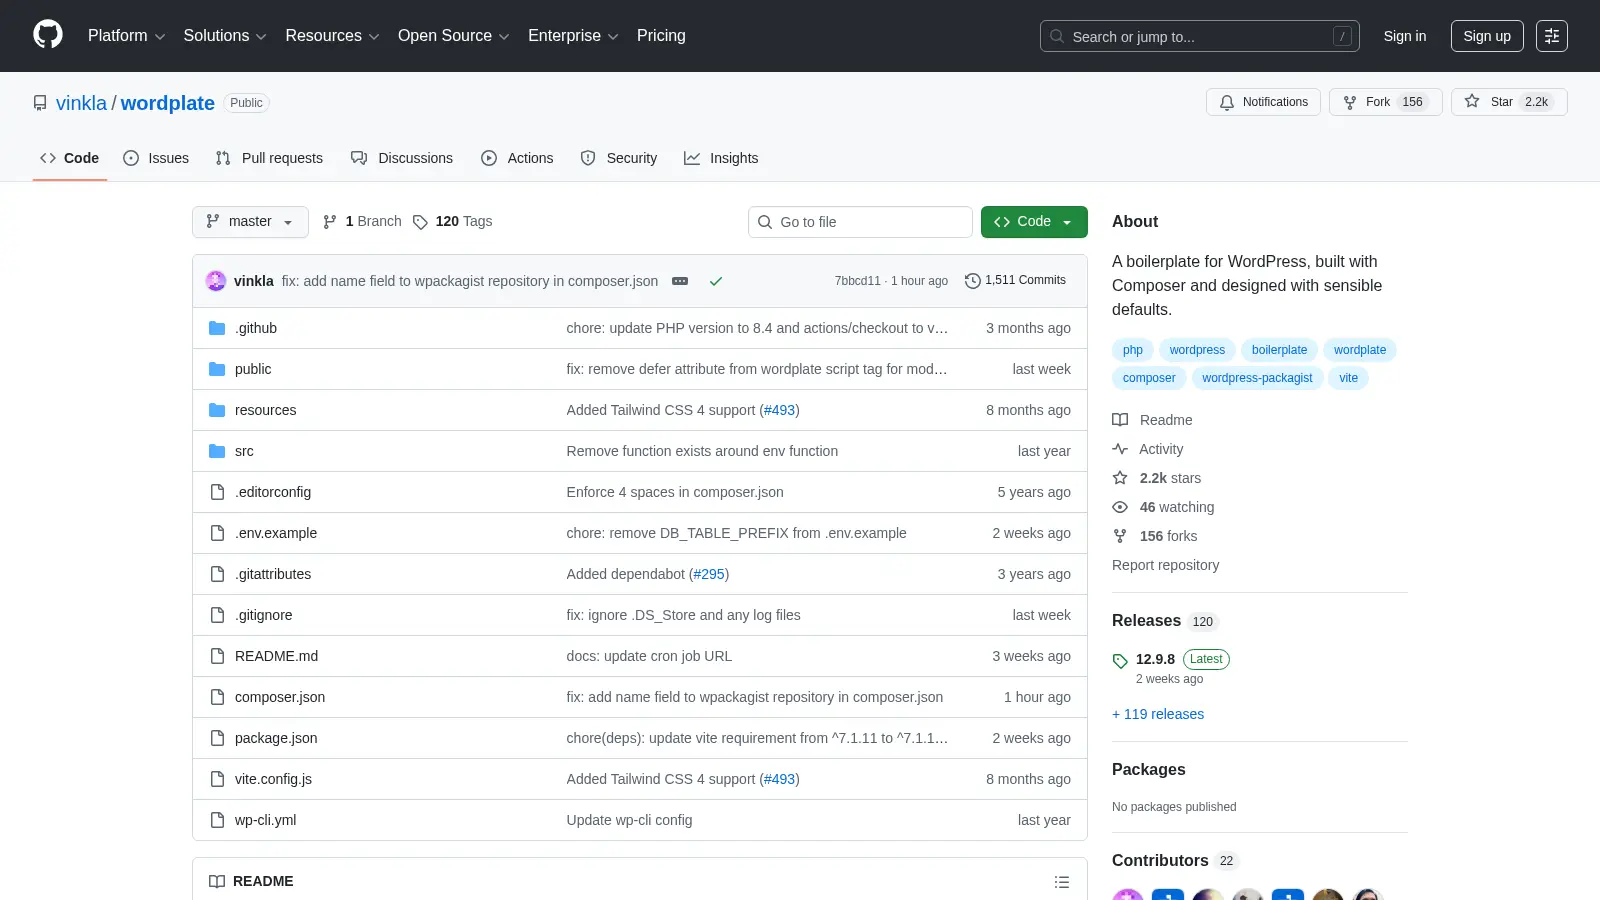Select the wordpress-packagist topic tag

[x=1257, y=378]
